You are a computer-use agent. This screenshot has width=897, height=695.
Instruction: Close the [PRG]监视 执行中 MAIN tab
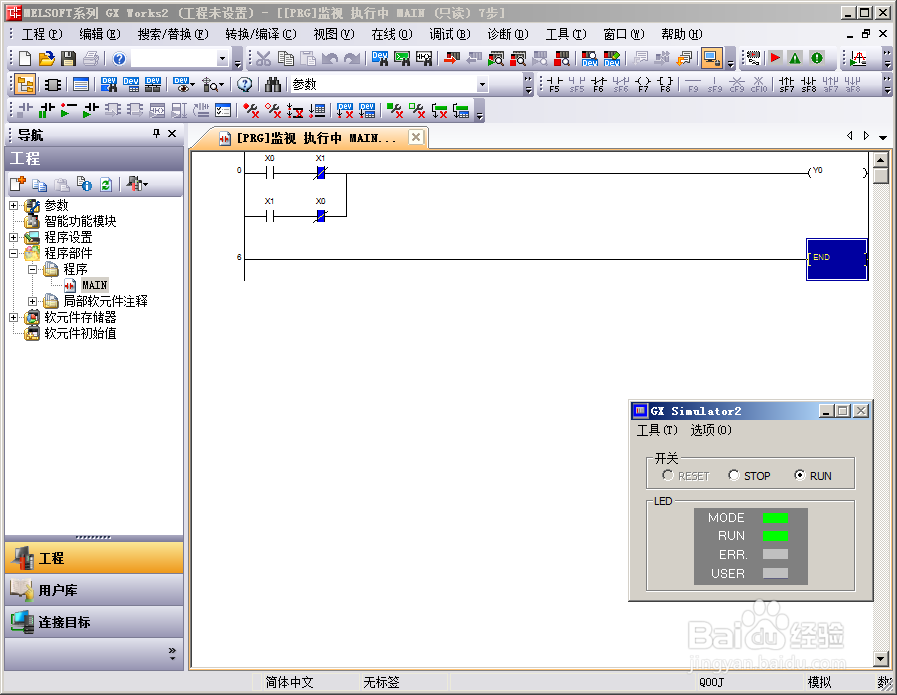(x=416, y=137)
